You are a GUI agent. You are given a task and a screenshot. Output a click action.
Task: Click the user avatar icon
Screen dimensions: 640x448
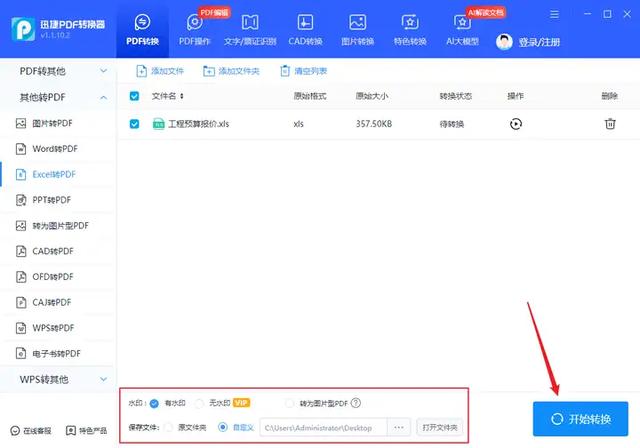click(x=504, y=42)
